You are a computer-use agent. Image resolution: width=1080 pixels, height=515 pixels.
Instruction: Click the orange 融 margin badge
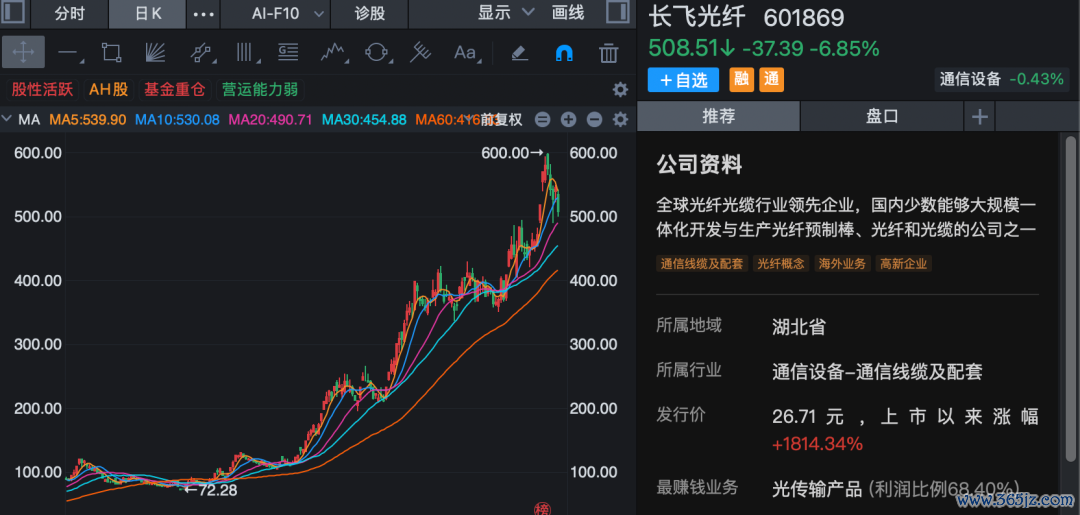pos(742,79)
